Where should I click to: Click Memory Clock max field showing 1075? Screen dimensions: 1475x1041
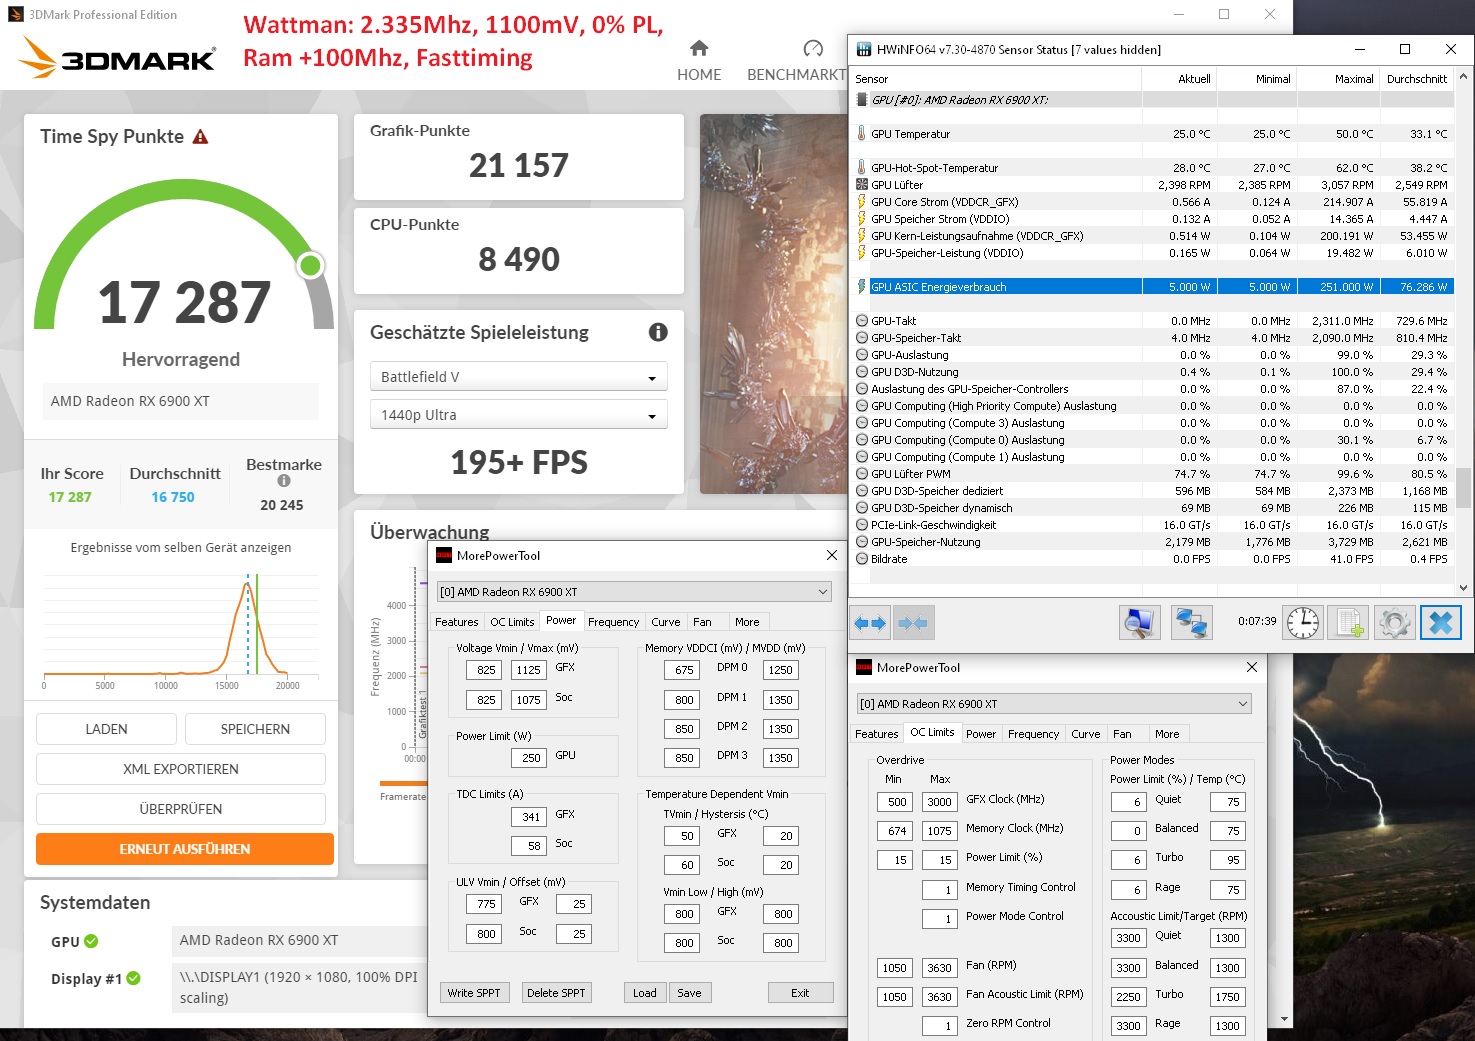[x=938, y=830]
